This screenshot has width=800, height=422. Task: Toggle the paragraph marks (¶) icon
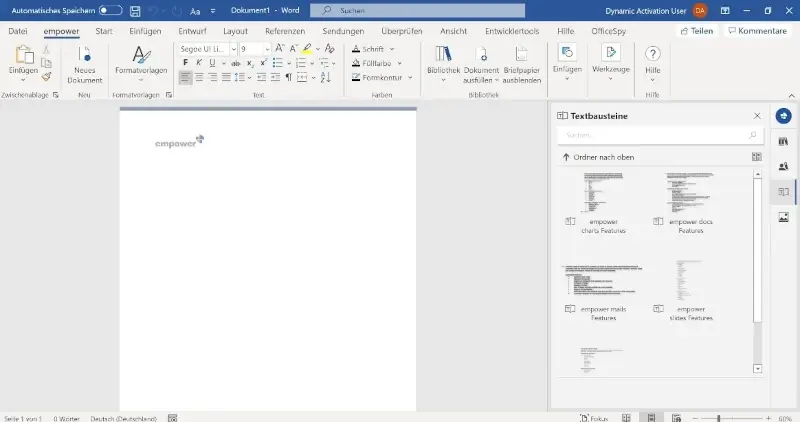click(288, 77)
